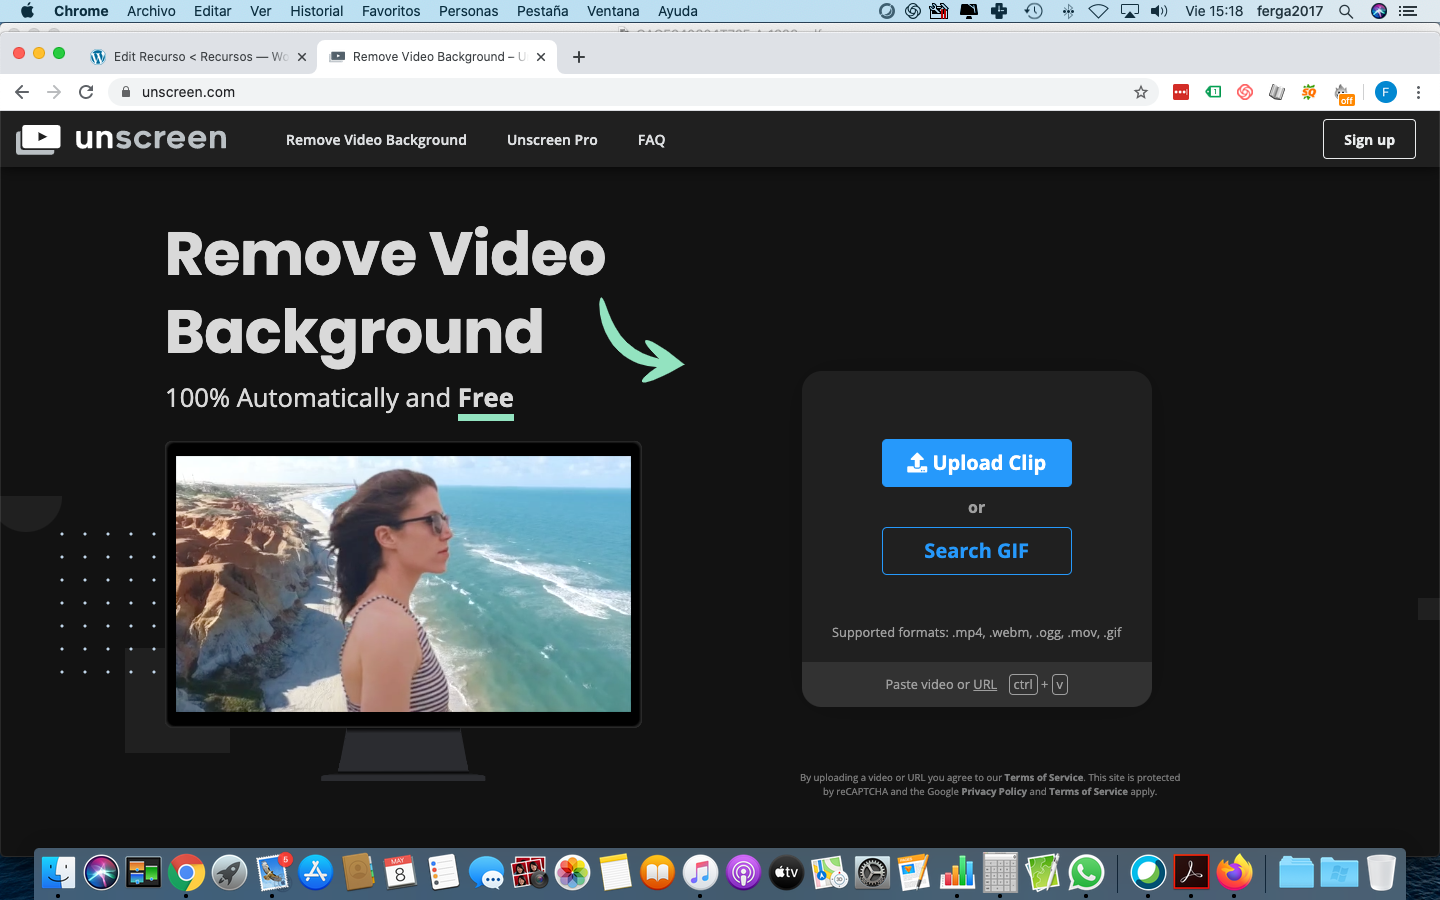Open the Chrome profile avatar

tap(1385, 92)
